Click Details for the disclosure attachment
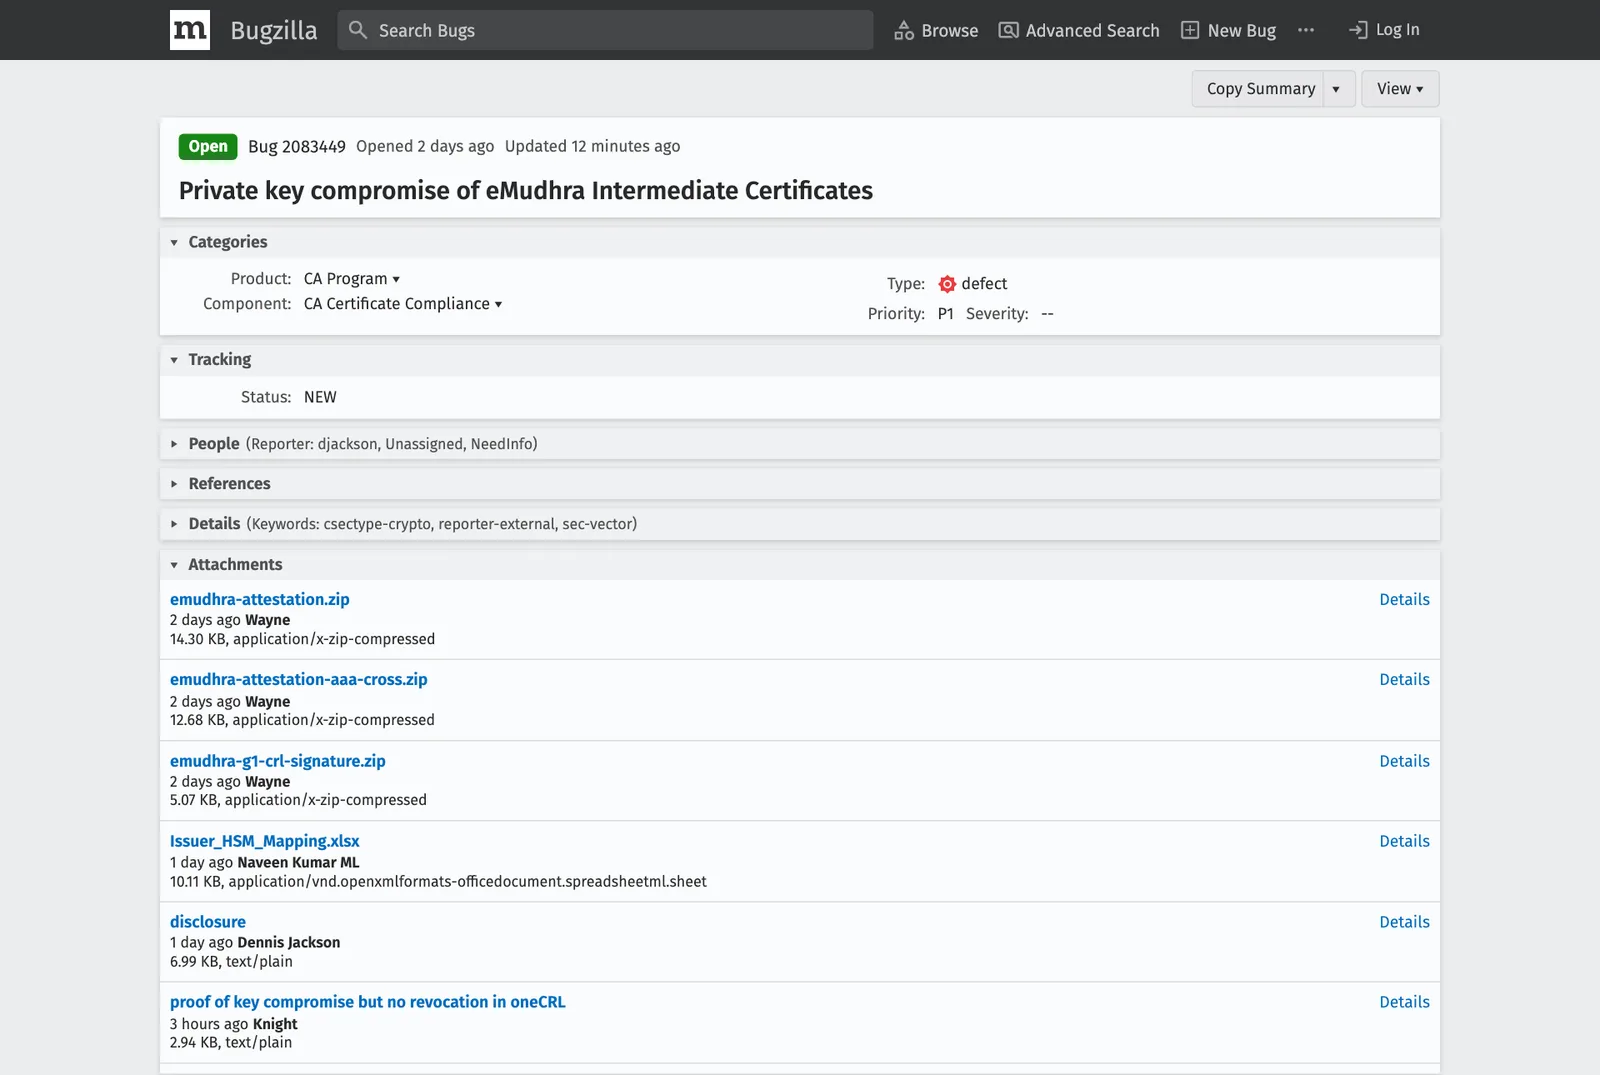The height and width of the screenshot is (1075, 1600). 1404,923
